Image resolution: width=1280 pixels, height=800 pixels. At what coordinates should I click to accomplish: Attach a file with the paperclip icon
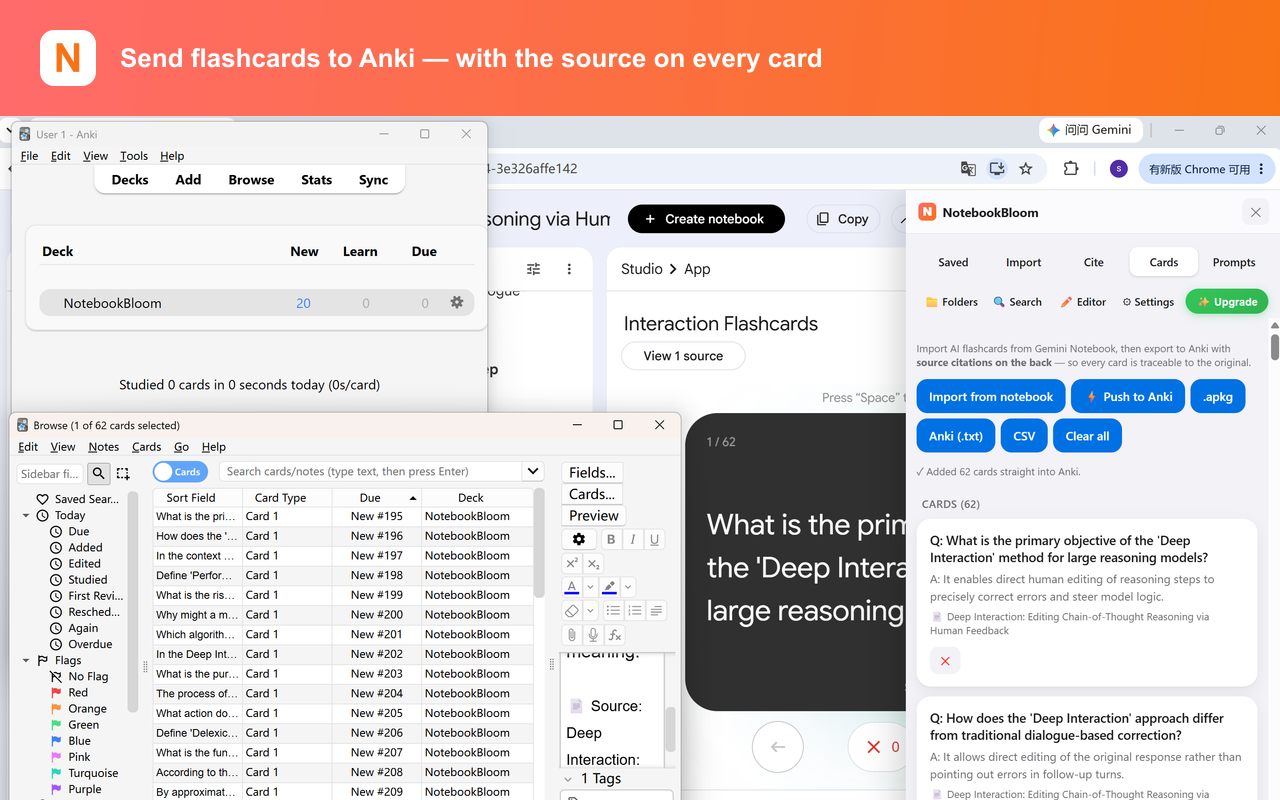(x=572, y=635)
